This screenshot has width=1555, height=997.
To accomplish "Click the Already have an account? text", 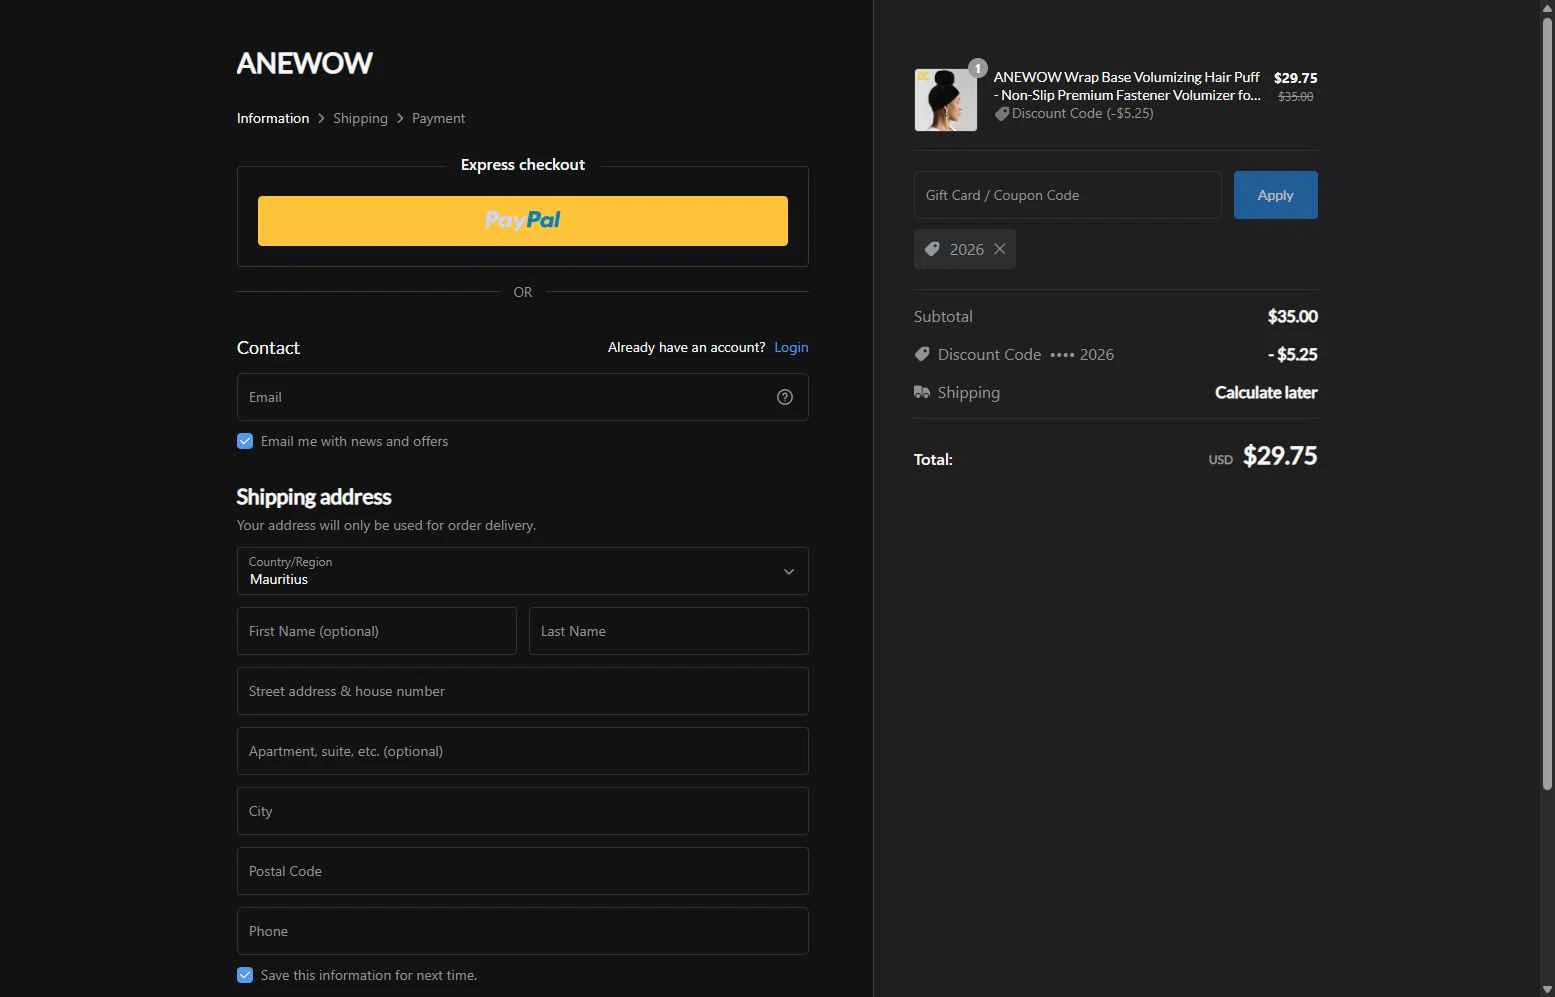I will [x=687, y=347].
